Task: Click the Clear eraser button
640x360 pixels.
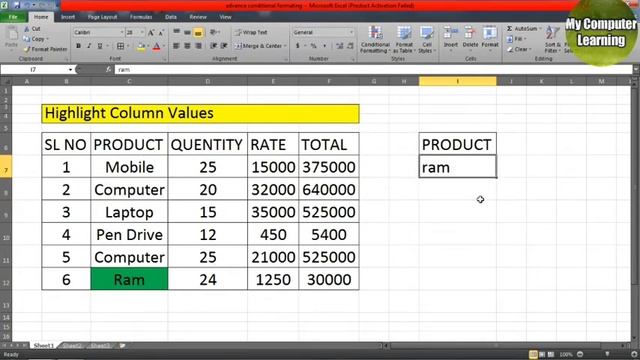Action: coord(519,49)
